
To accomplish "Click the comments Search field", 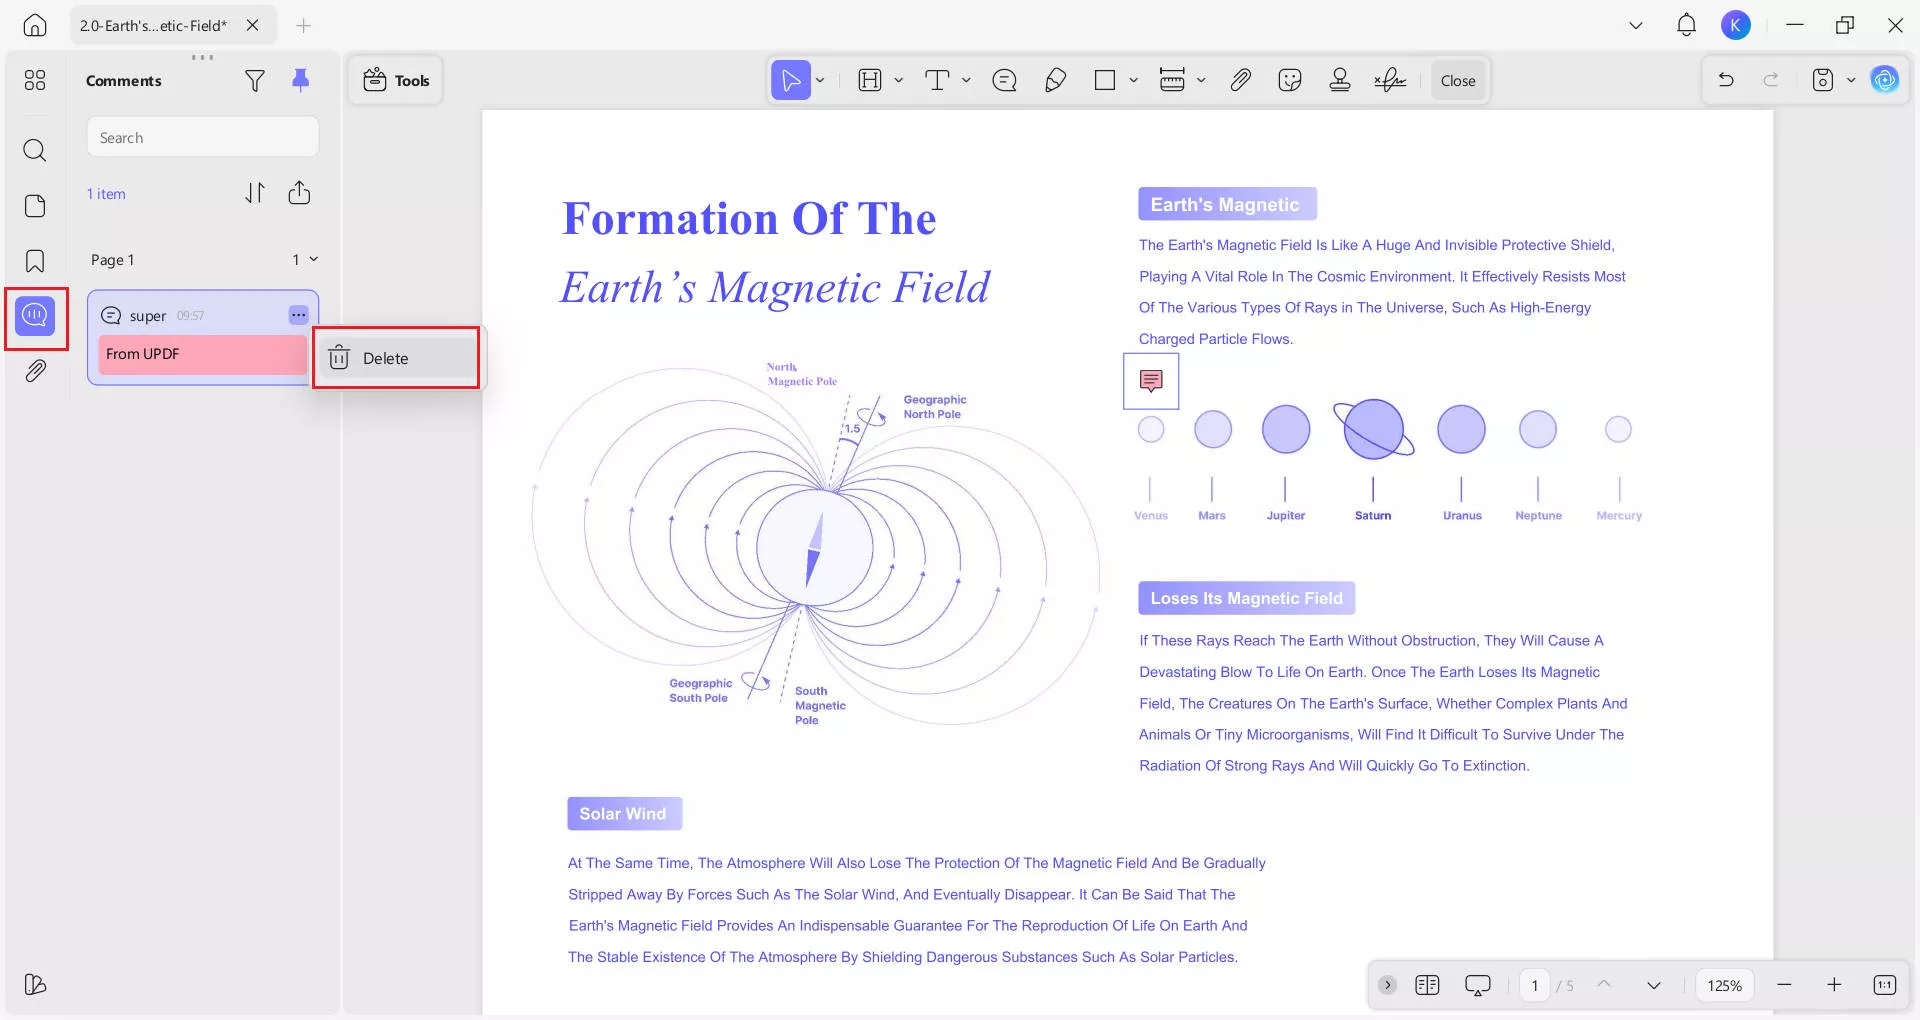I will pos(203,137).
